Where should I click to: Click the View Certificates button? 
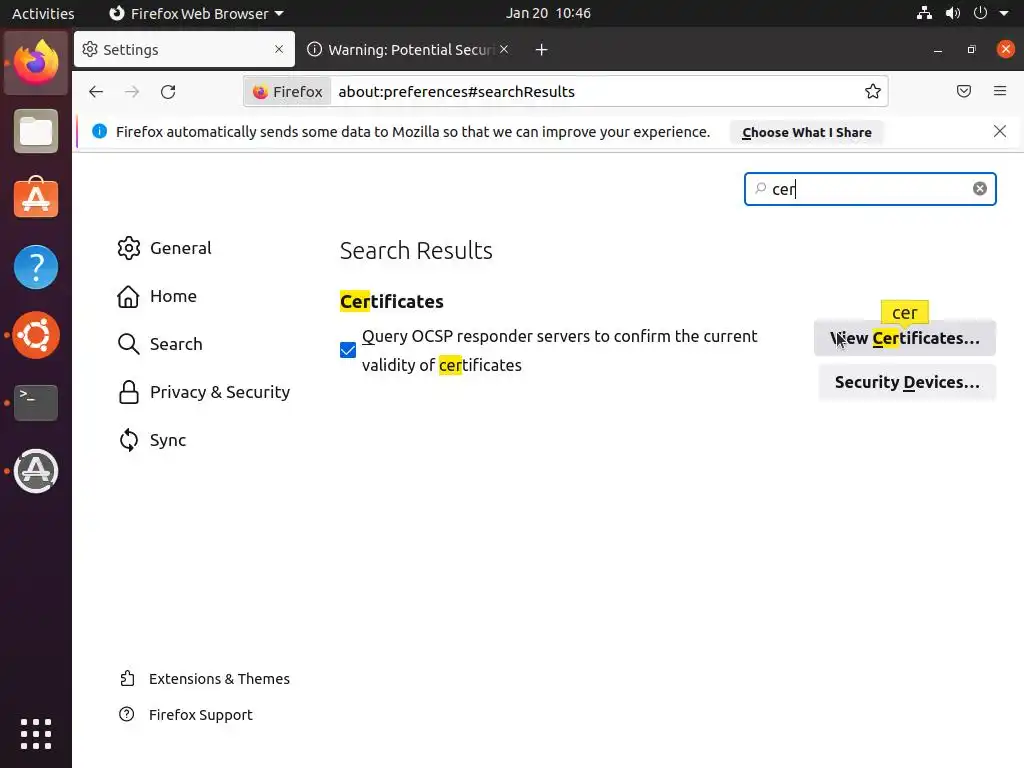[x=905, y=338]
